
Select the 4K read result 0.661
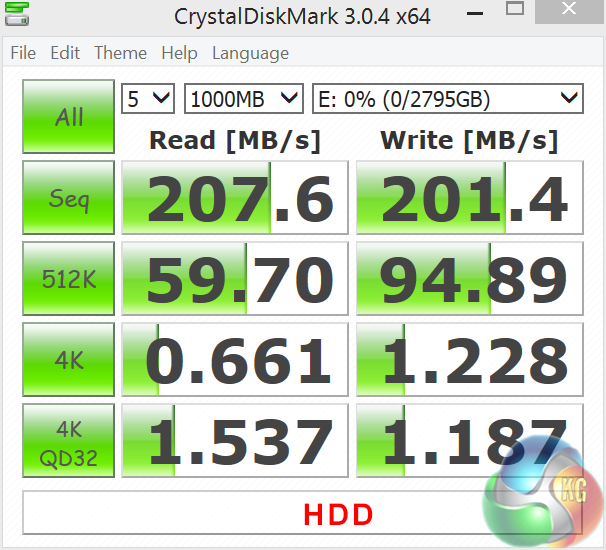[235, 359]
